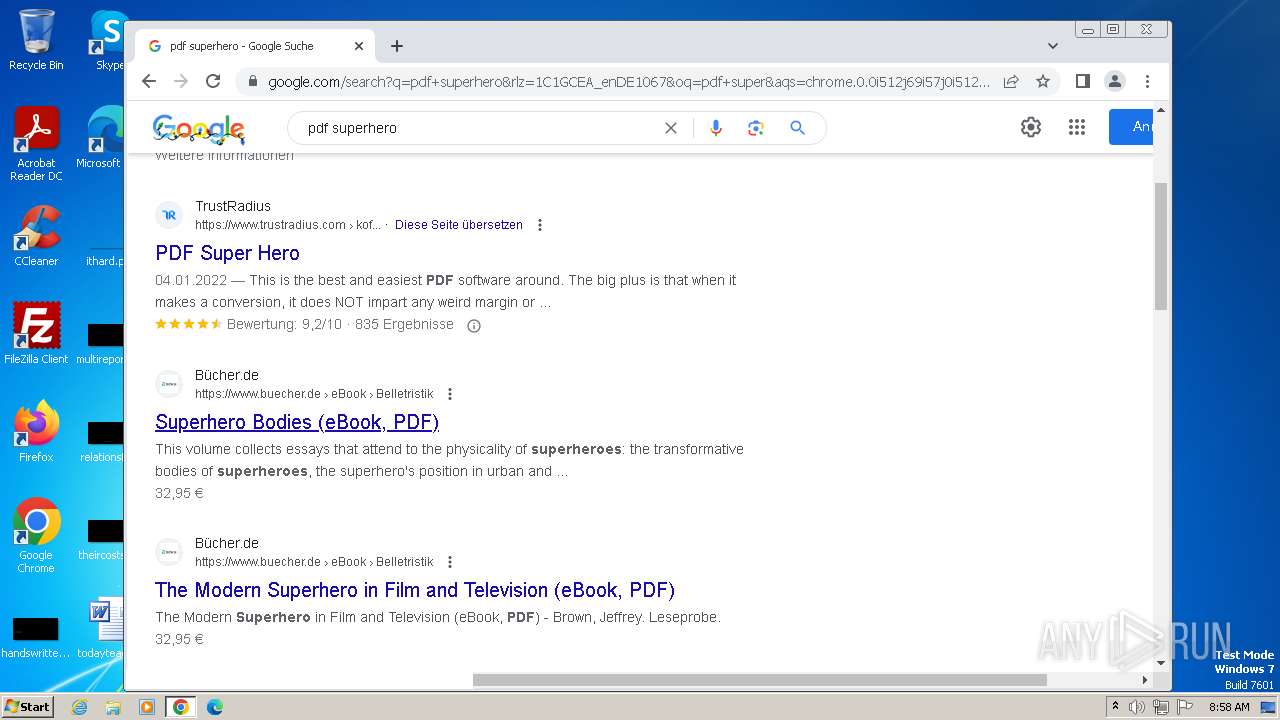The height and width of the screenshot is (720, 1280).
Task: Click horizontal scrollbar at page bottom
Action: pyautogui.click(x=760, y=680)
